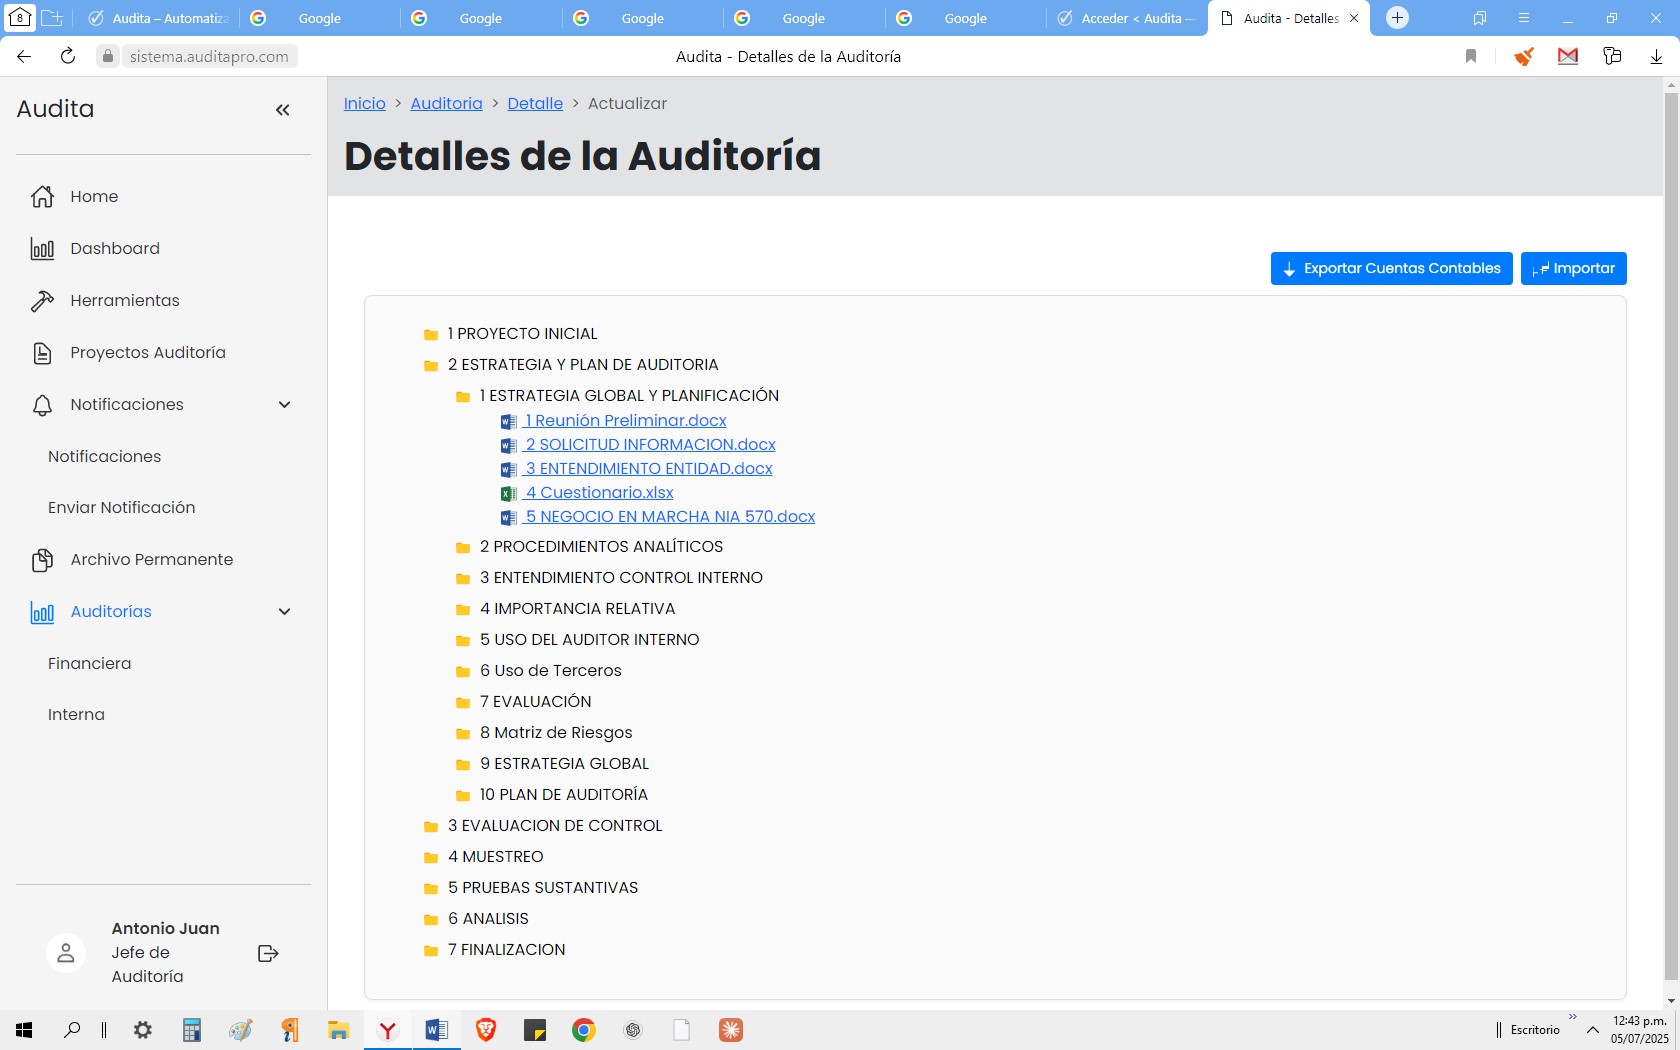Click the logout icon beside Antonio Juan

[x=268, y=953]
